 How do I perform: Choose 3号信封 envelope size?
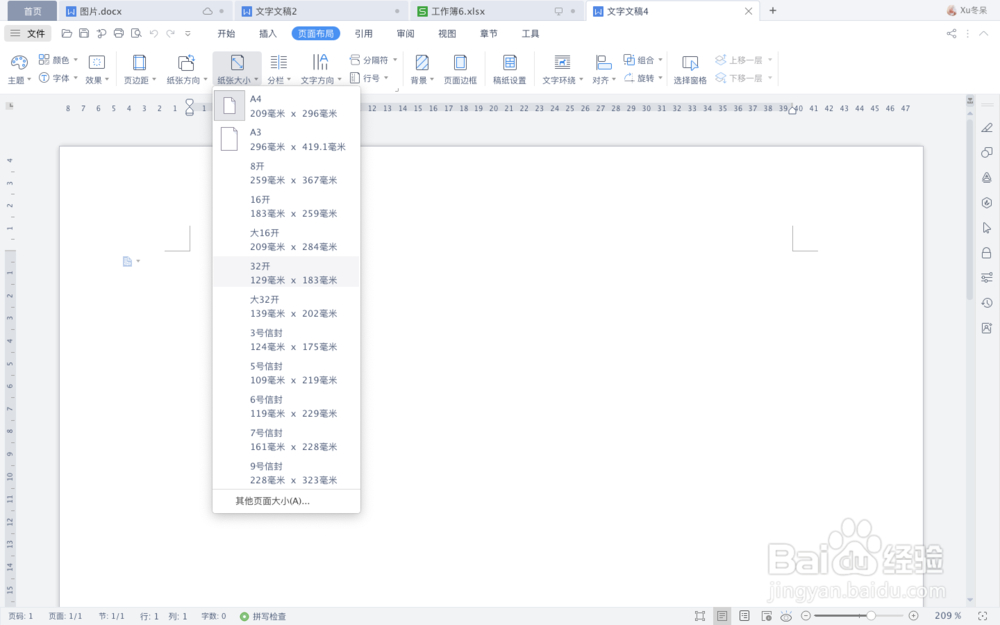(x=286, y=339)
